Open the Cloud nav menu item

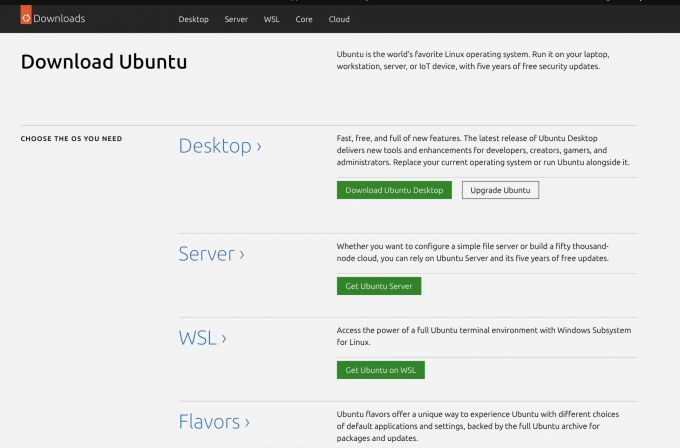[339, 19]
